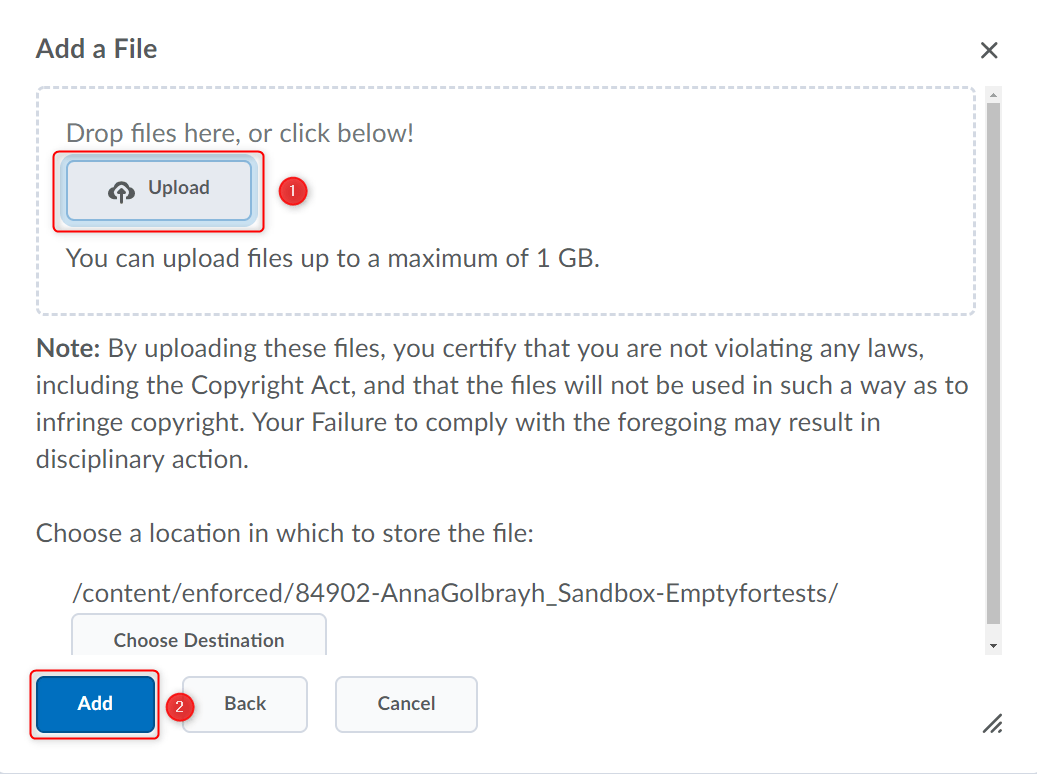Click the copyright Note paragraph

click(x=500, y=404)
